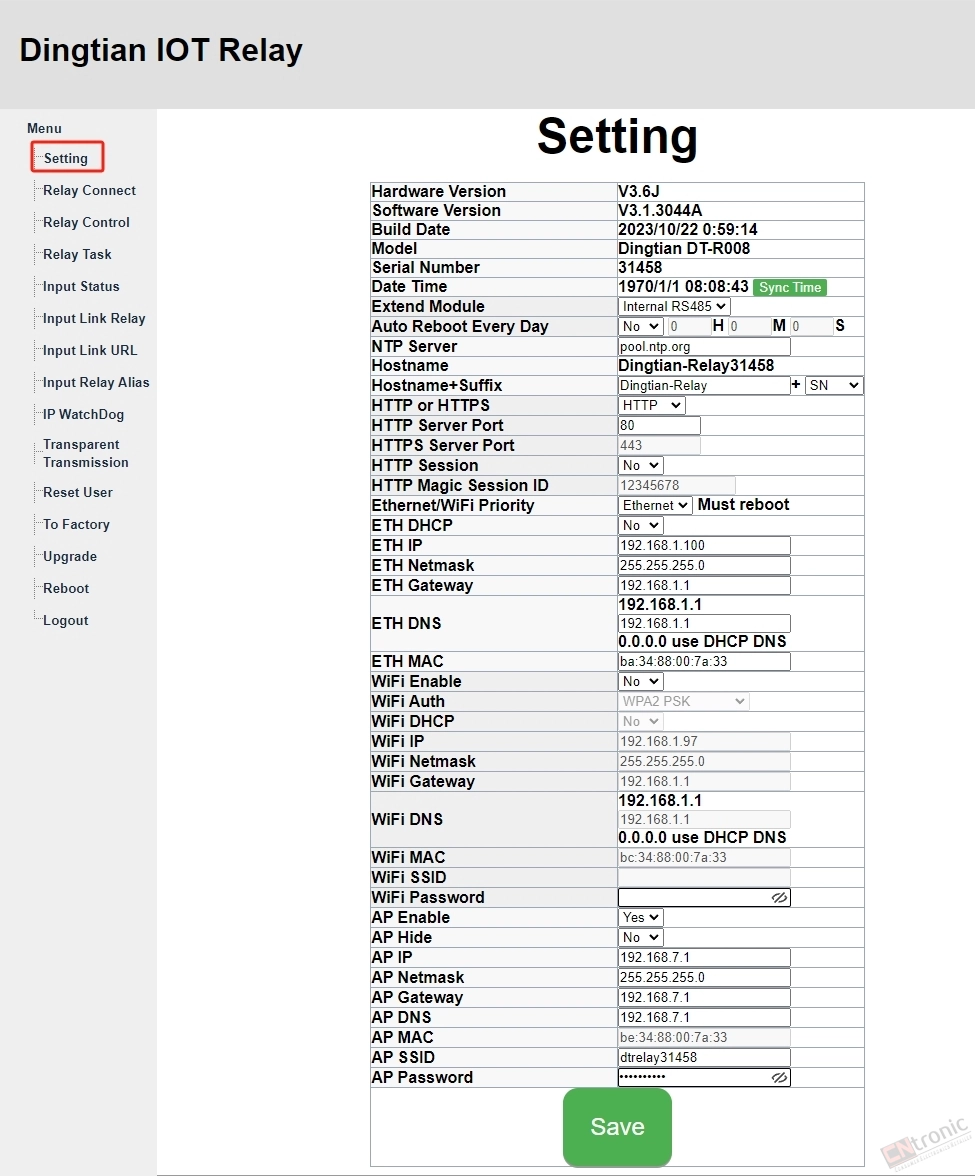Click the Model value Dingtian DT-R008
Screen dimensions: 975x1176
(684, 248)
